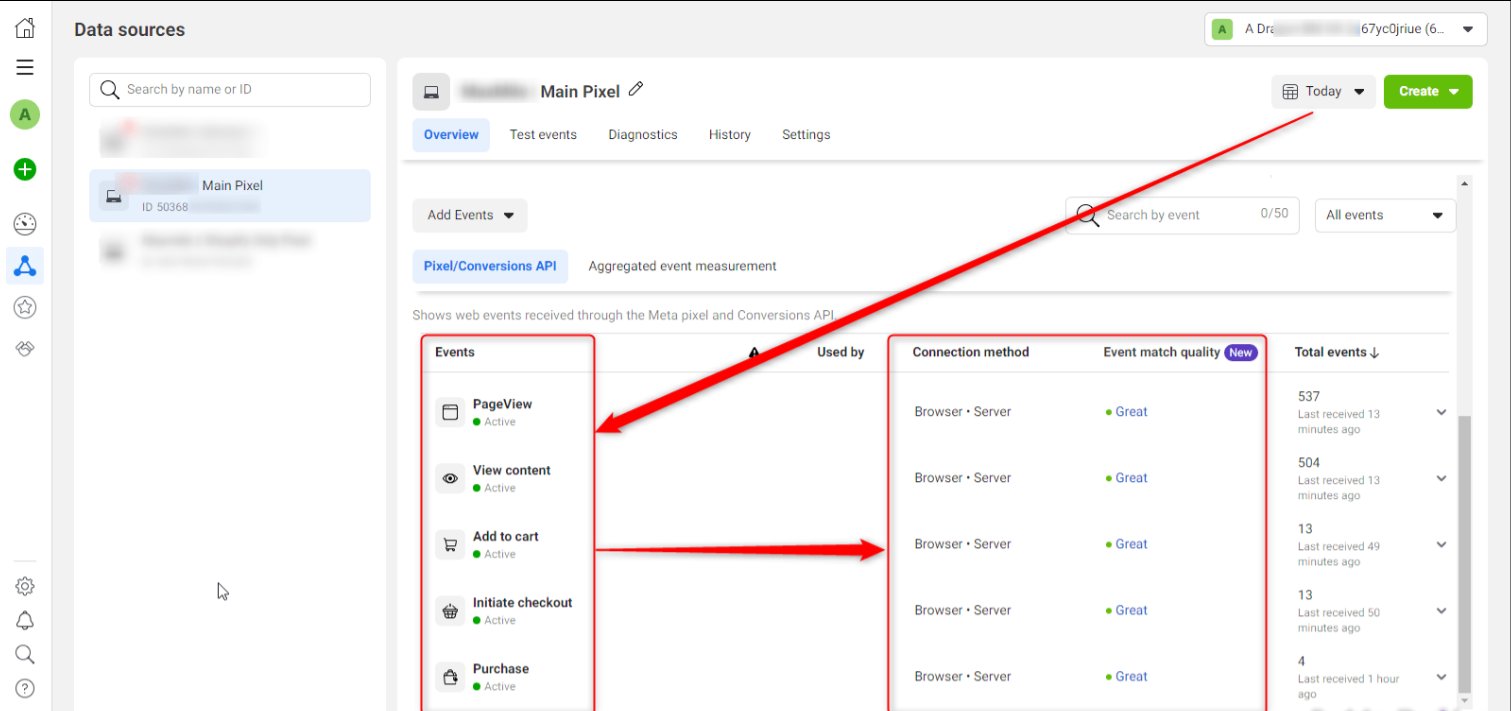This screenshot has height=711, width=1511.
Task: Click the Search by event field
Action: [x=1182, y=215]
